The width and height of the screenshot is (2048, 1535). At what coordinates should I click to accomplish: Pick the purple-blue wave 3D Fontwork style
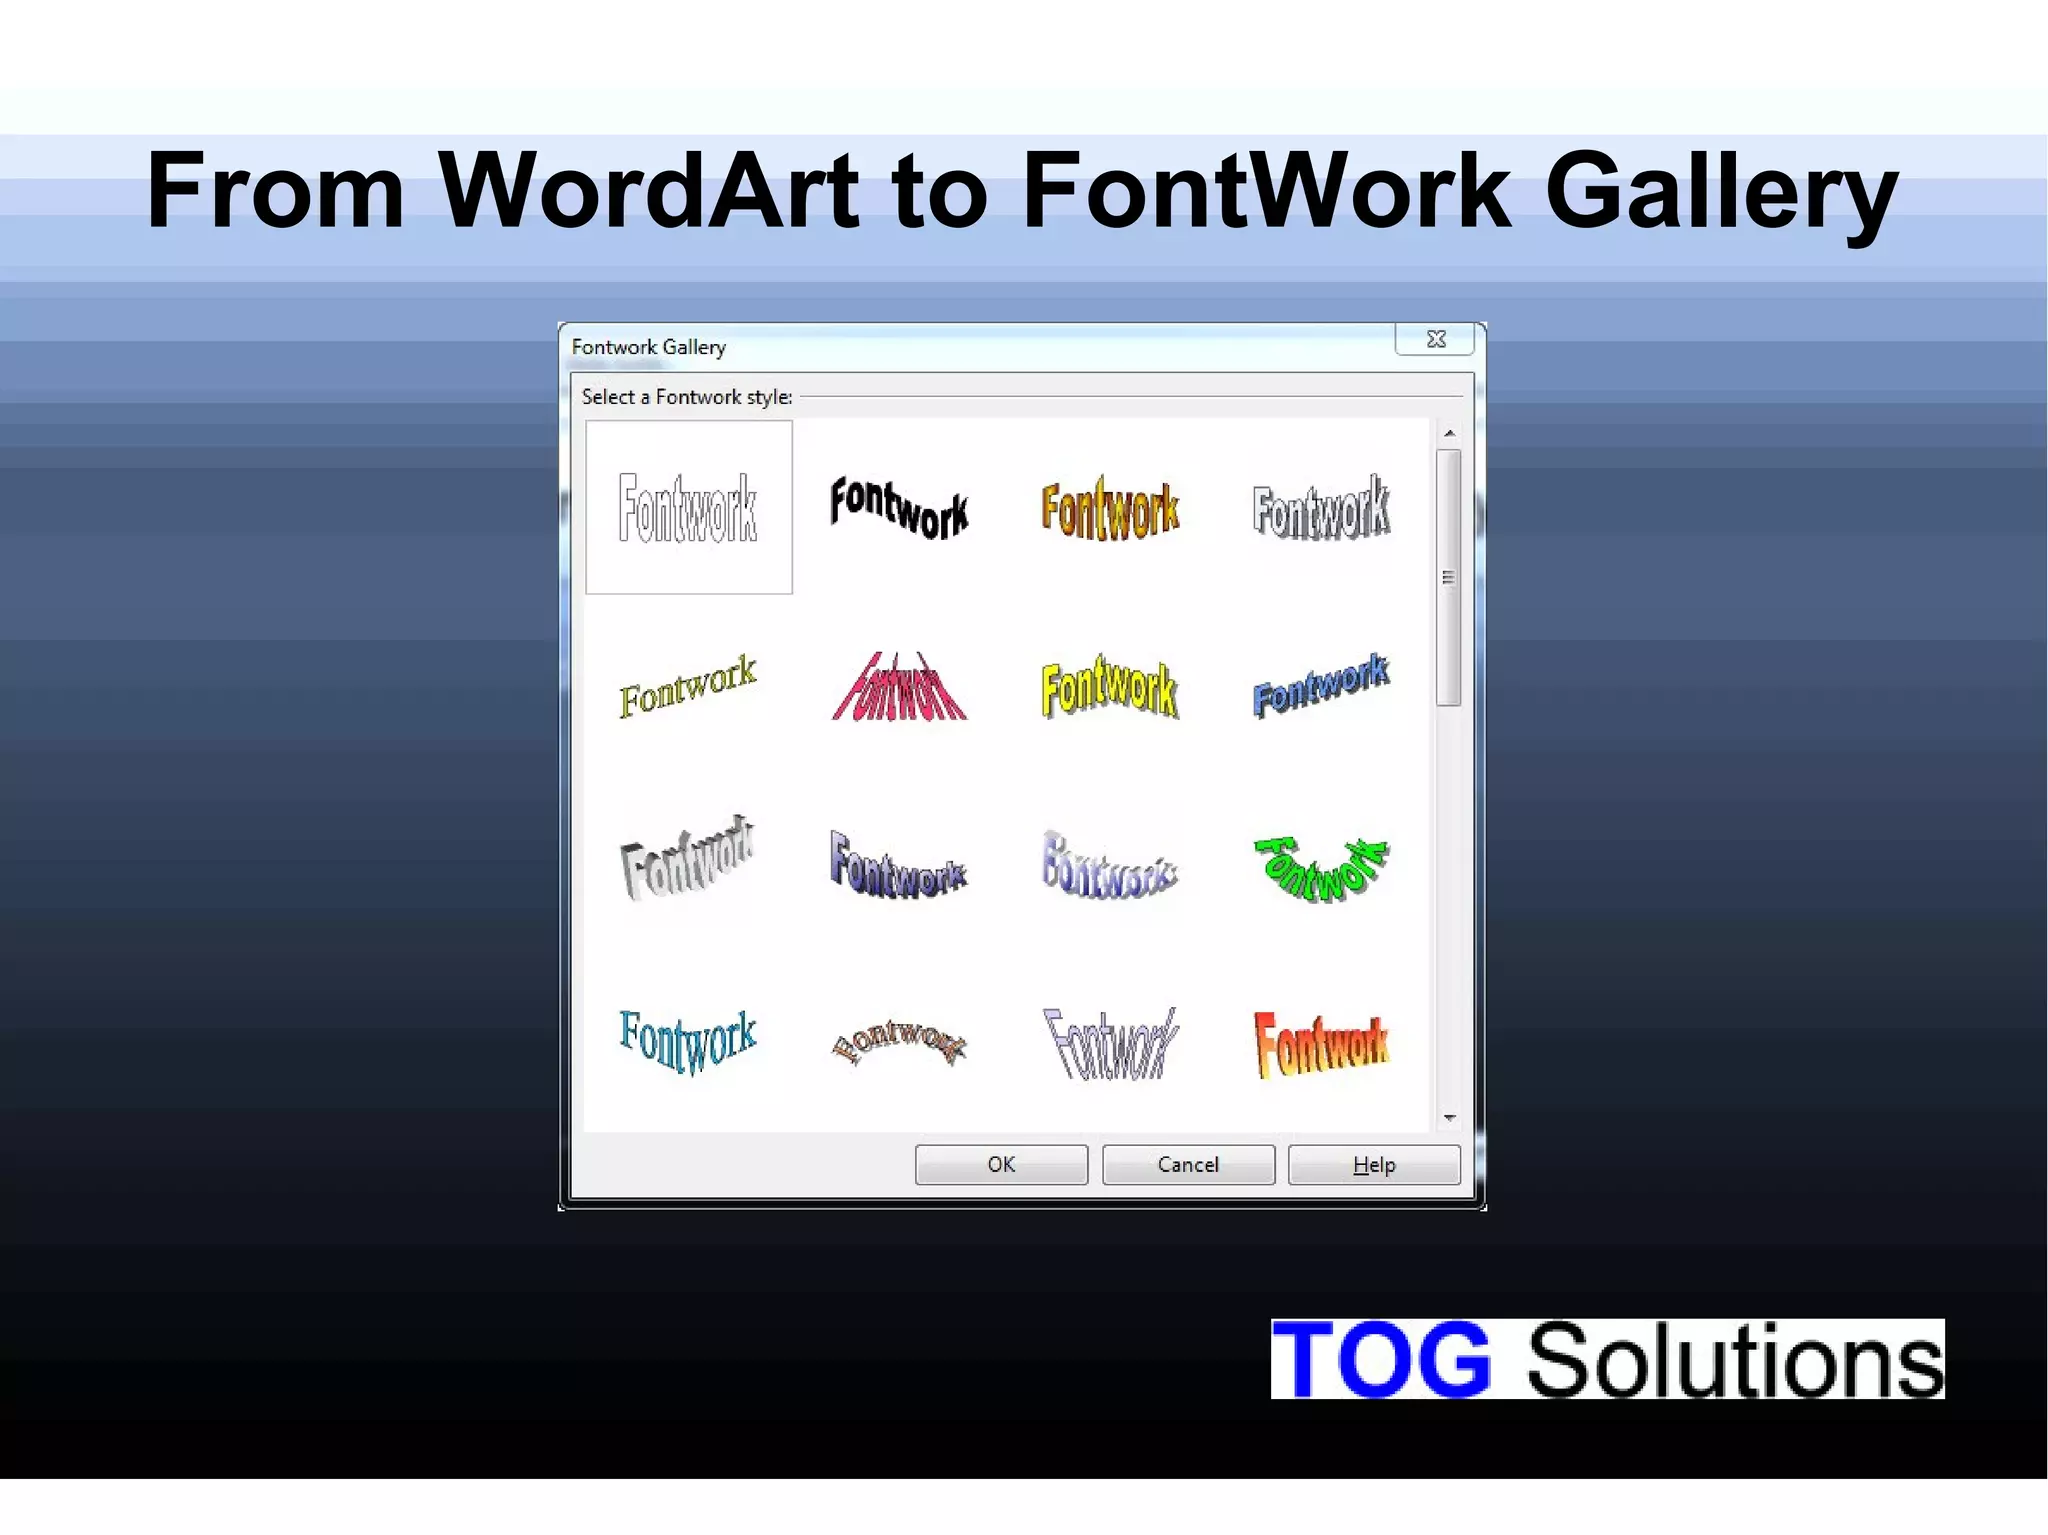click(899, 864)
